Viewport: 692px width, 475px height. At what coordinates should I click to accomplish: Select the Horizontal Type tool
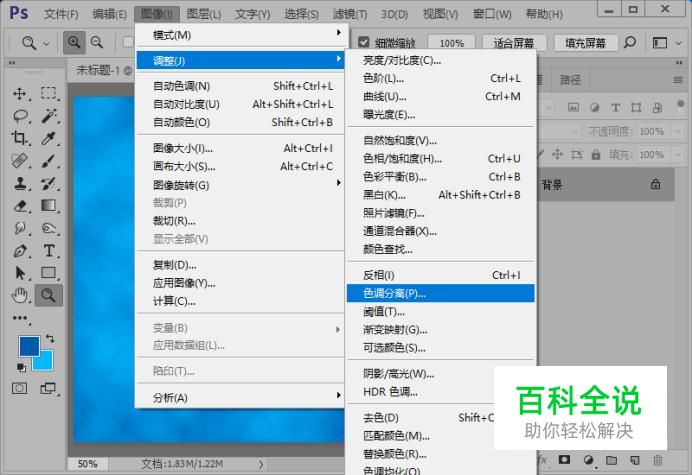coord(49,251)
